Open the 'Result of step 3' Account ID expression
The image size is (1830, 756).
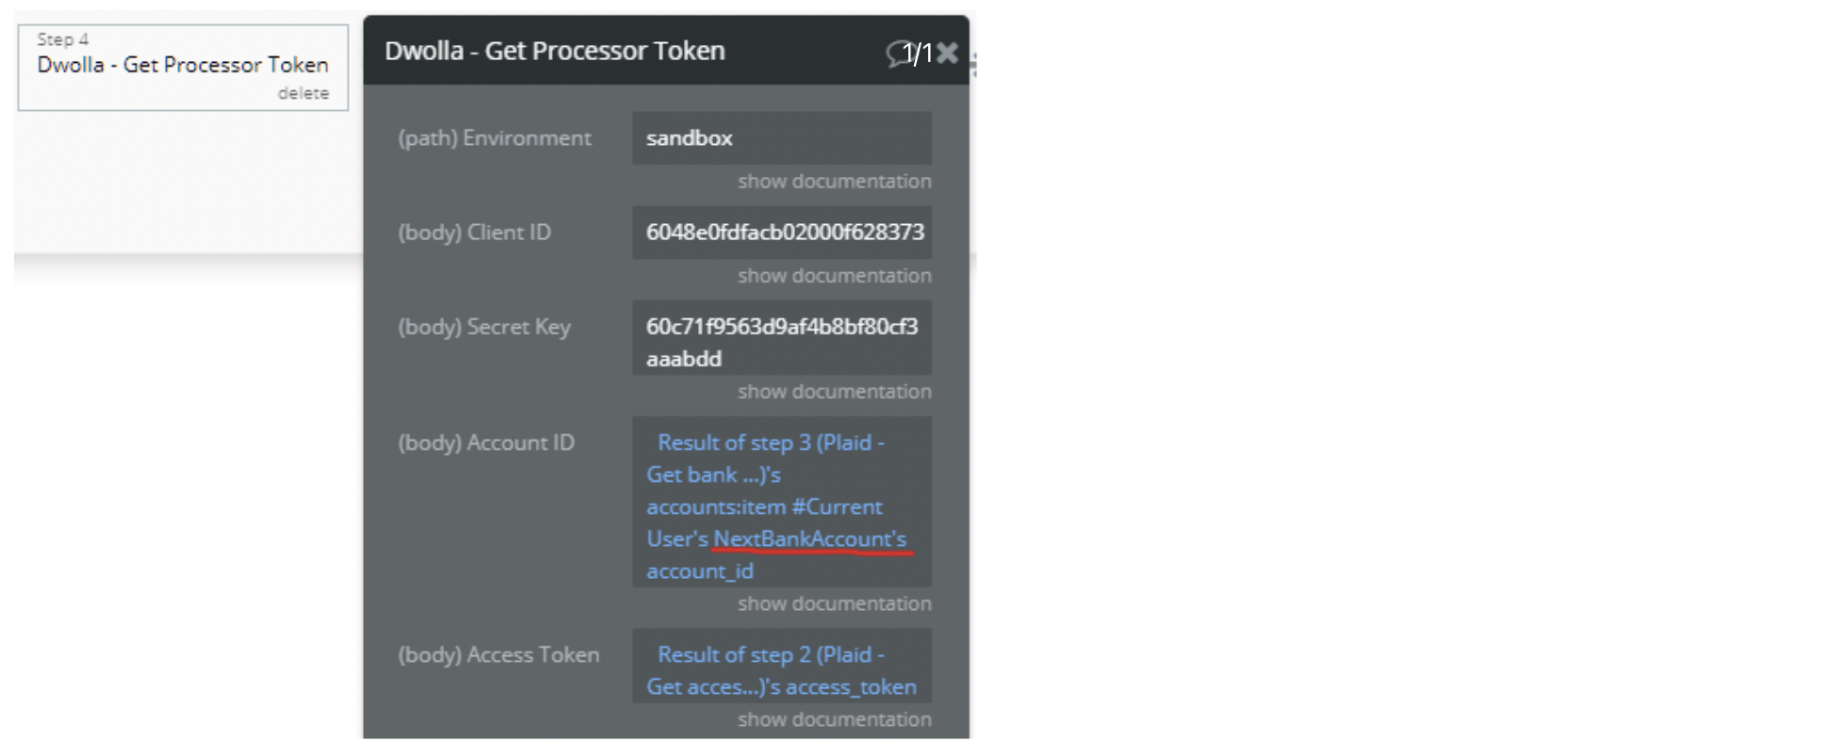pyautogui.click(x=770, y=443)
